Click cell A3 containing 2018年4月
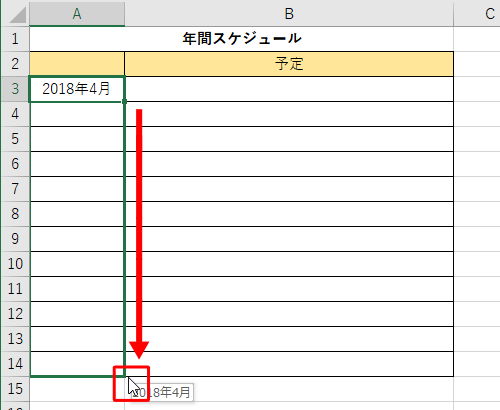The image size is (500, 410). click(77, 89)
